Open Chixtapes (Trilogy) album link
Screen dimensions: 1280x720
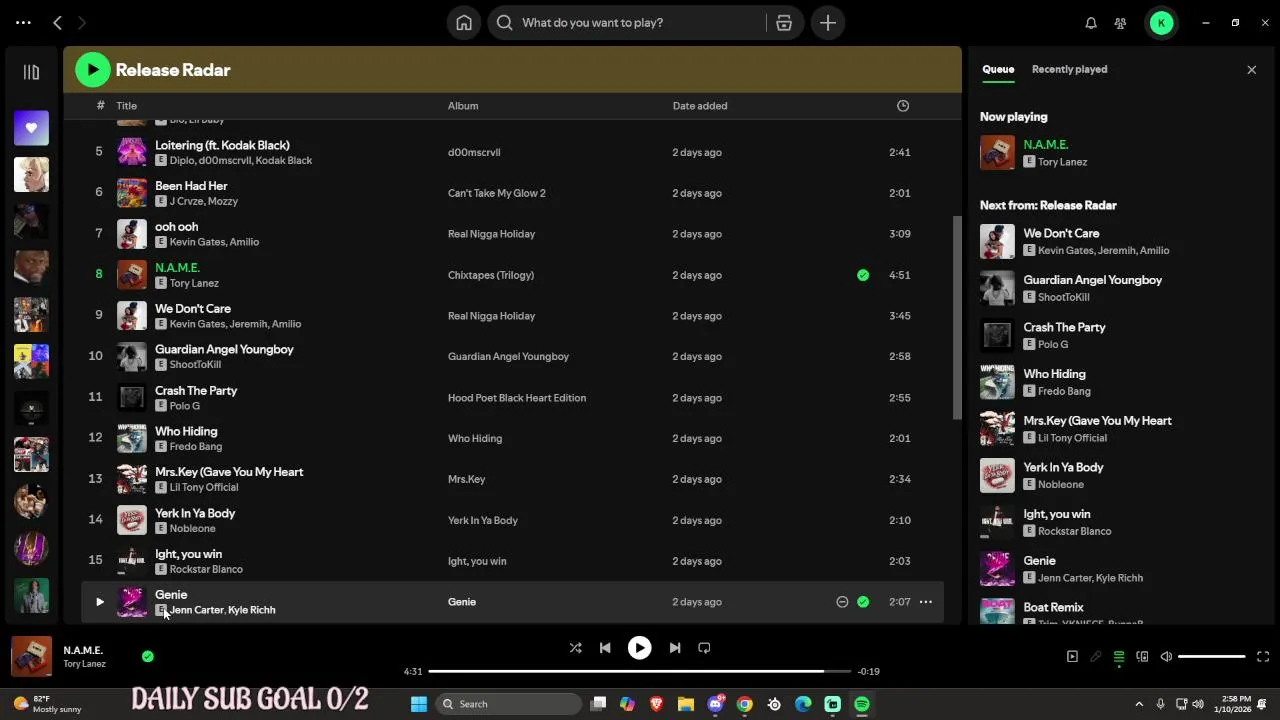(491, 275)
